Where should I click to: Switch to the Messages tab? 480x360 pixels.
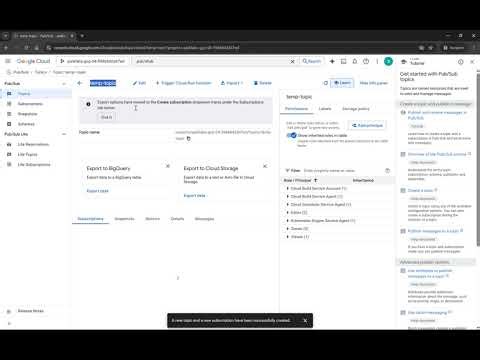click(204, 219)
